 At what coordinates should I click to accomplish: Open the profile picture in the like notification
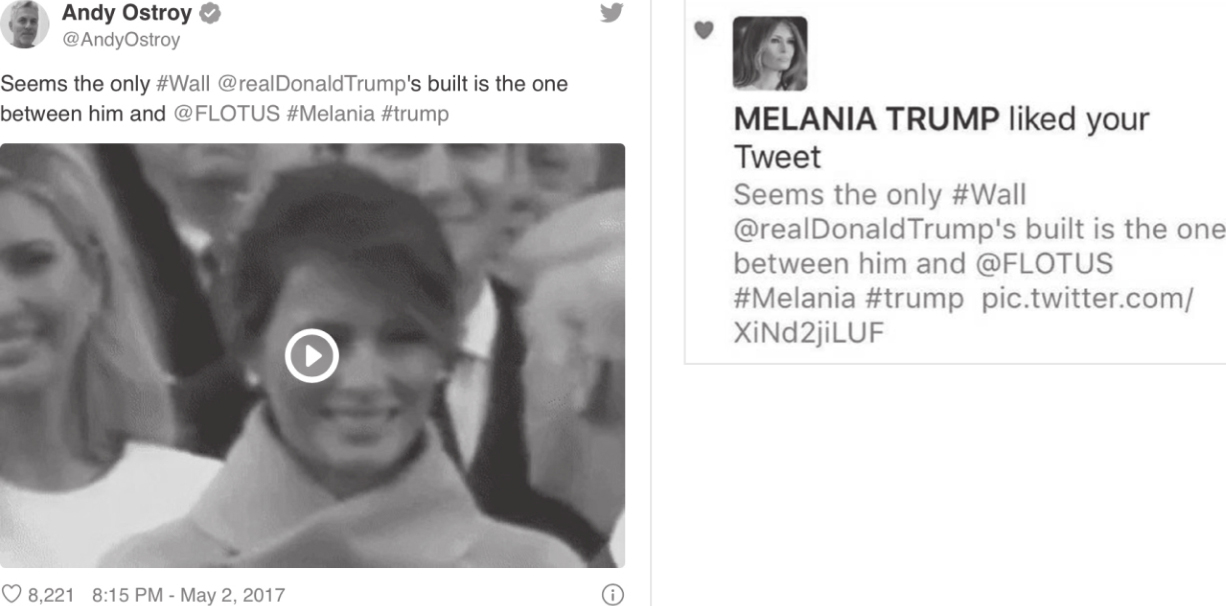[x=769, y=53]
